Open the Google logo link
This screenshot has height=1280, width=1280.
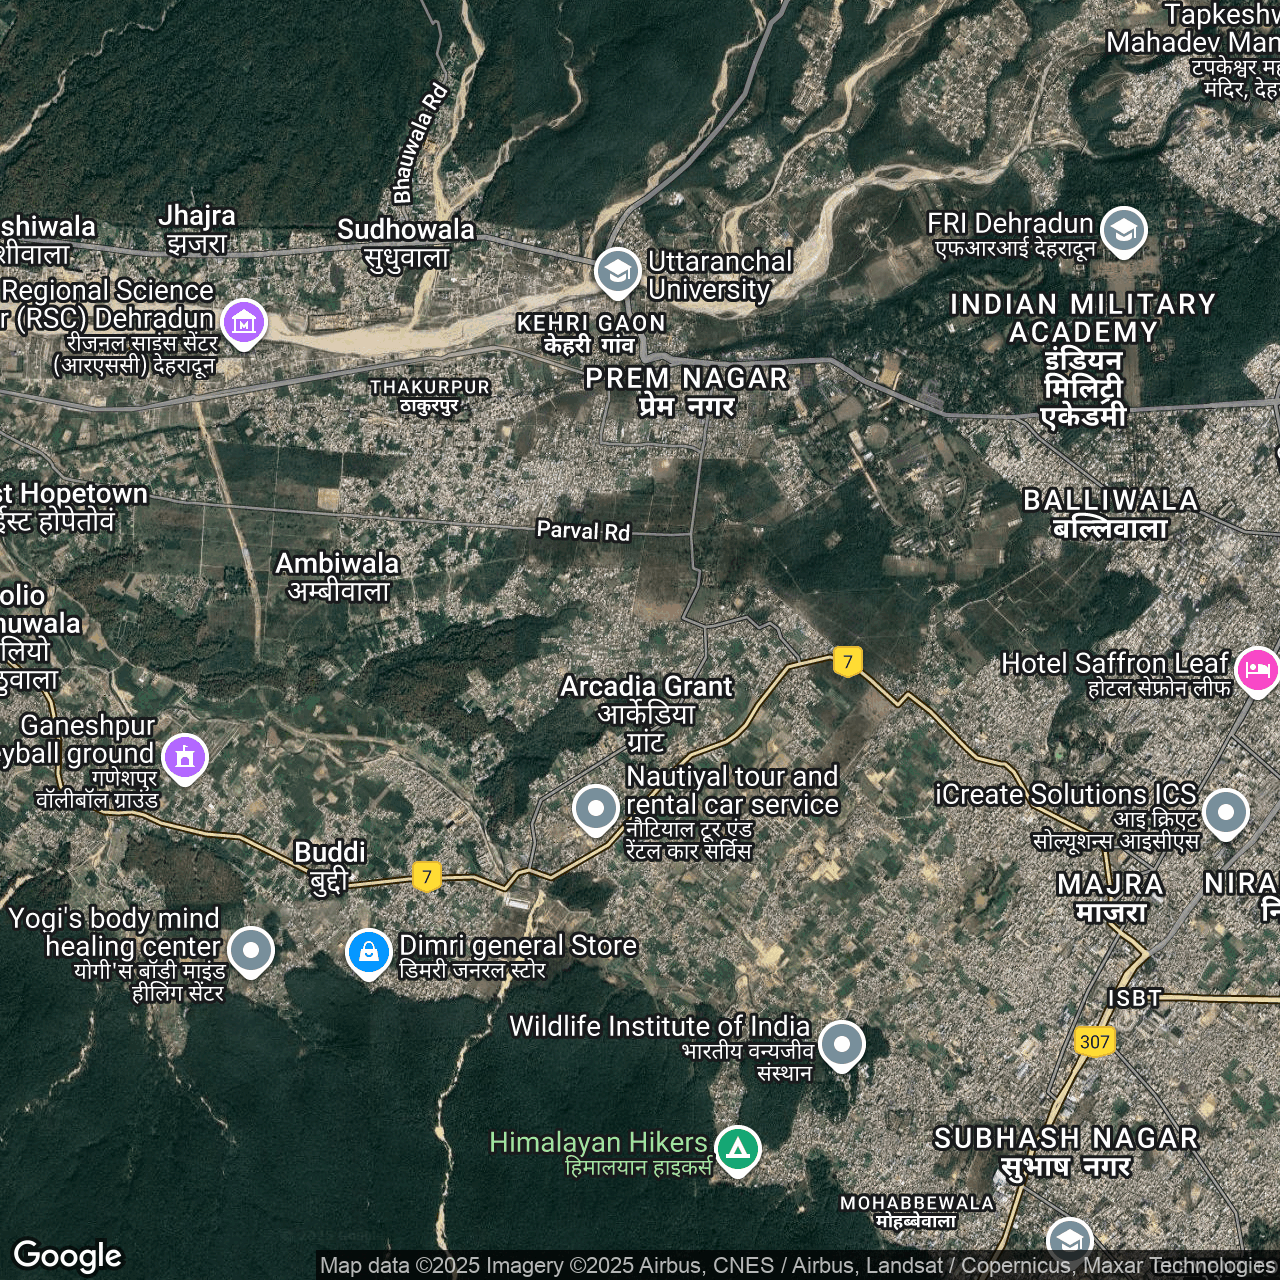click(x=68, y=1255)
